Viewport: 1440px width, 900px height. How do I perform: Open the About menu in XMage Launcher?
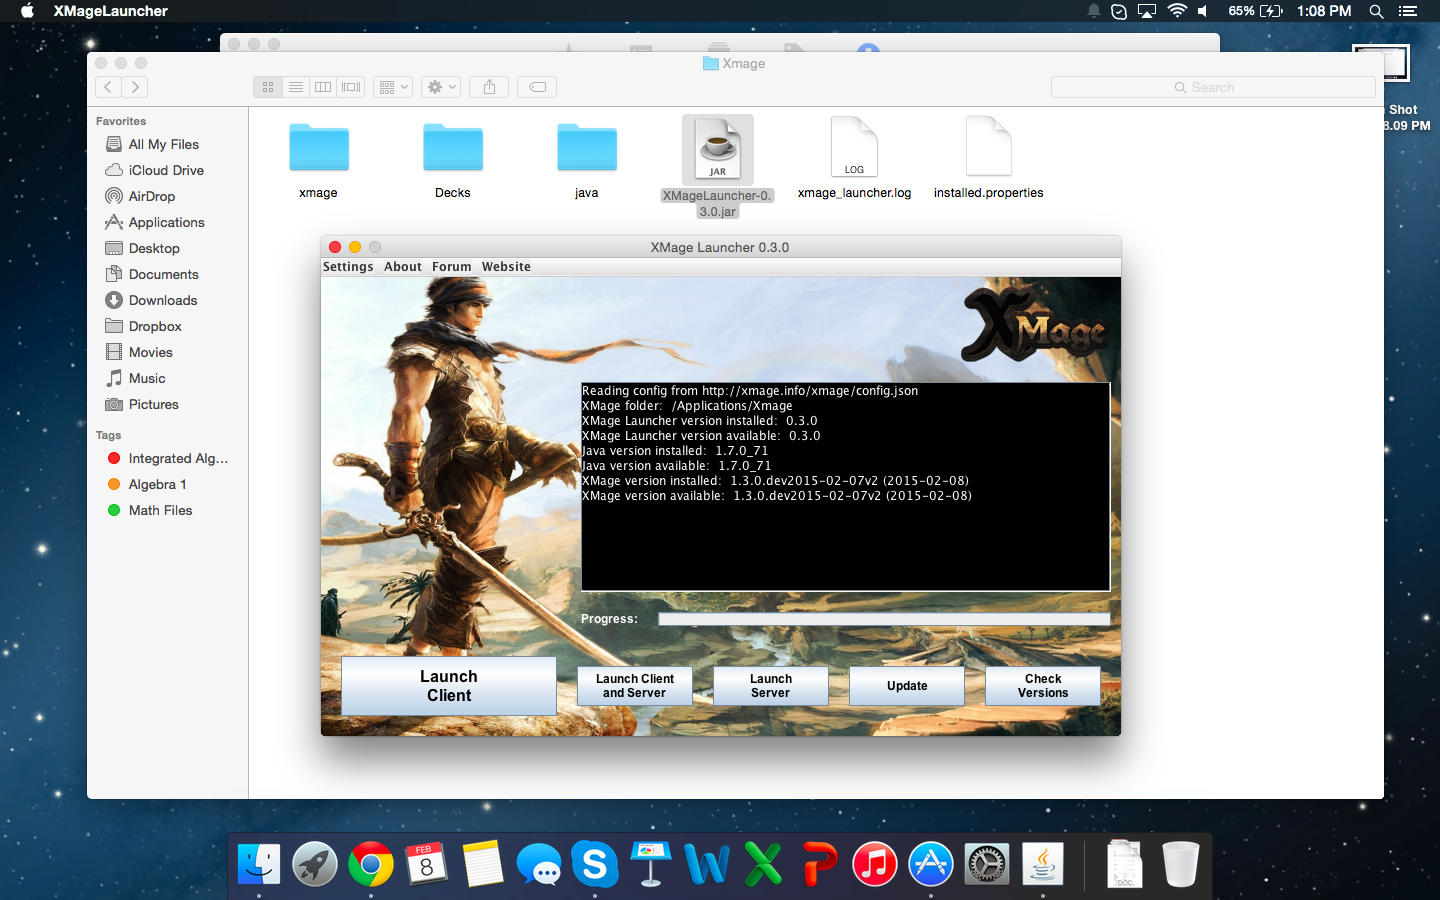[x=403, y=267]
